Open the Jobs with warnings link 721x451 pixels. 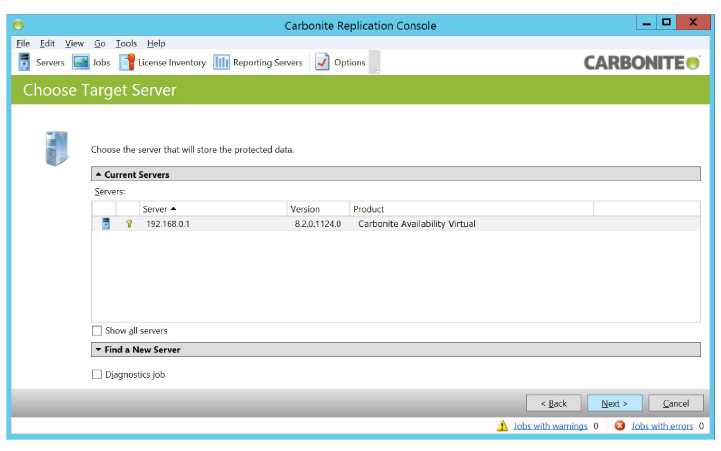point(550,426)
